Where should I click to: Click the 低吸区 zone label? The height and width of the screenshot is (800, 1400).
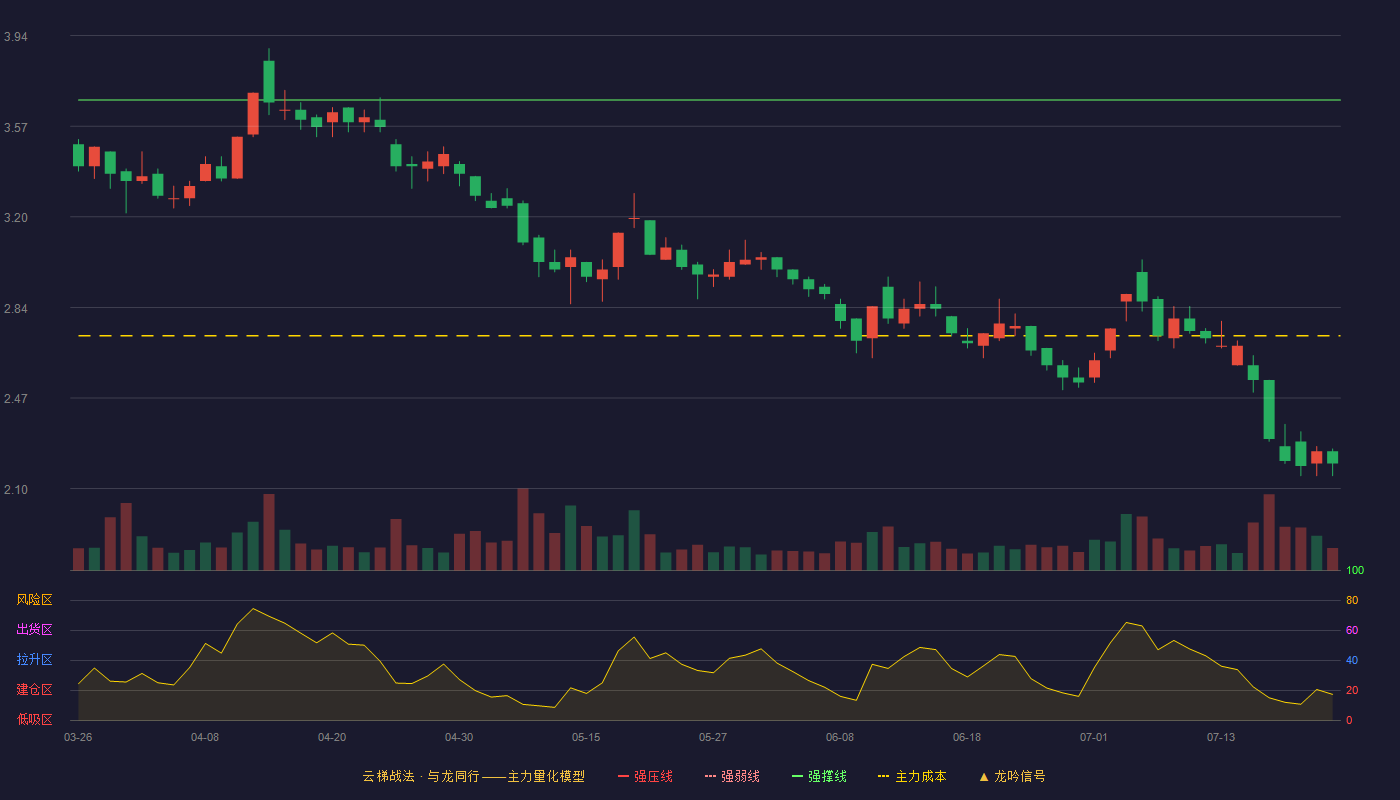pos(34,719)
